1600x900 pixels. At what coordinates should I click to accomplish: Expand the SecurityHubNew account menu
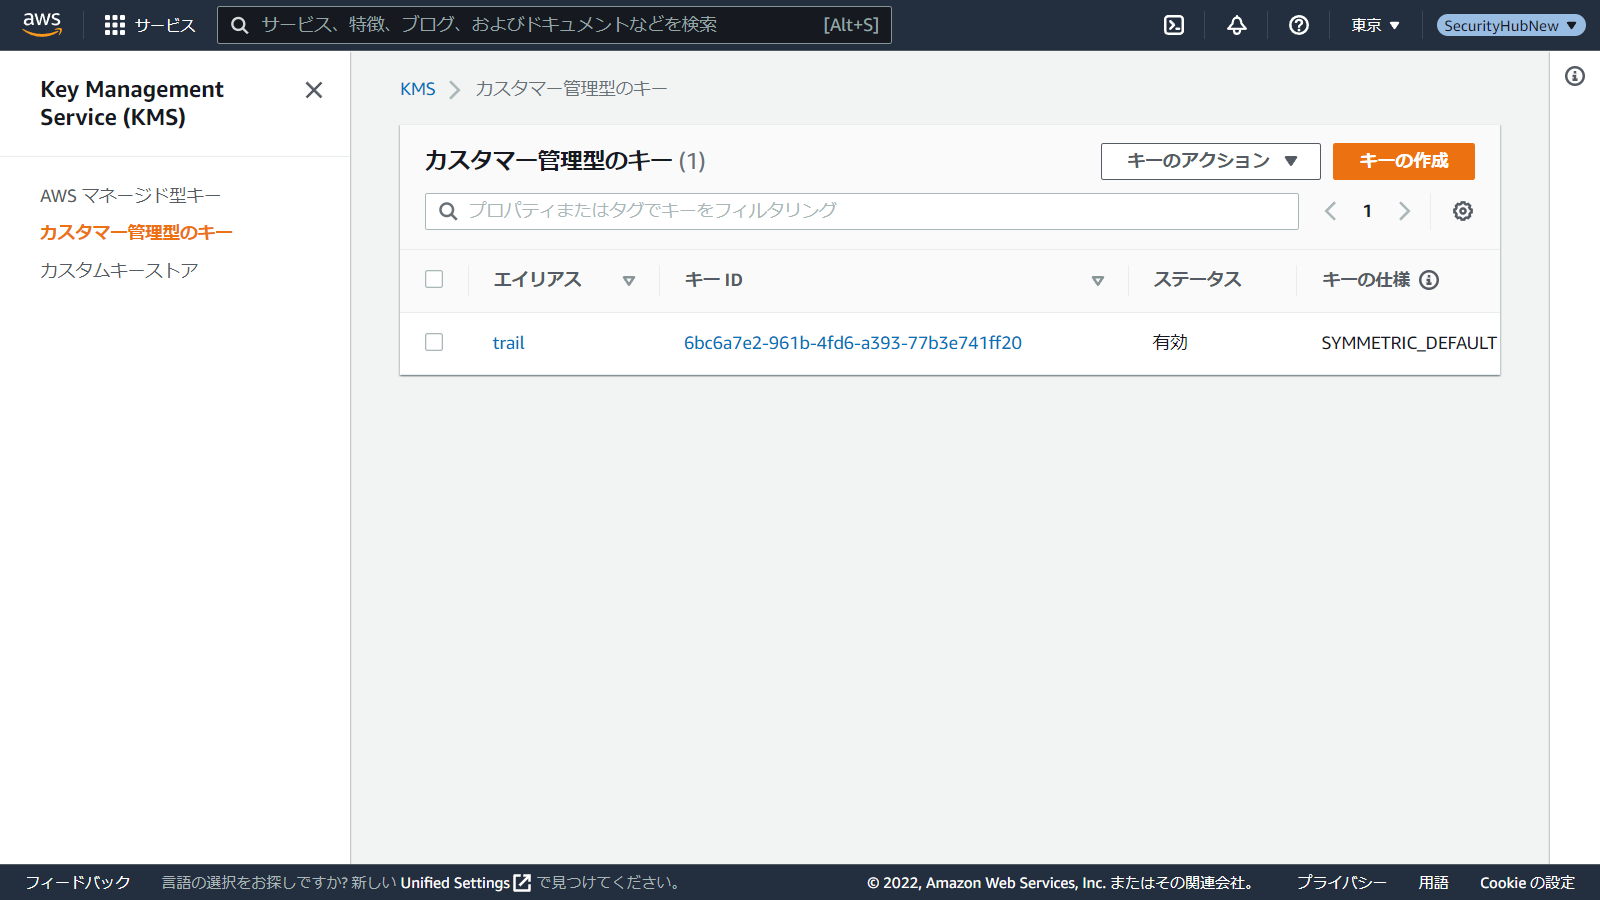pyautogui.click(x=1510, y=25)
